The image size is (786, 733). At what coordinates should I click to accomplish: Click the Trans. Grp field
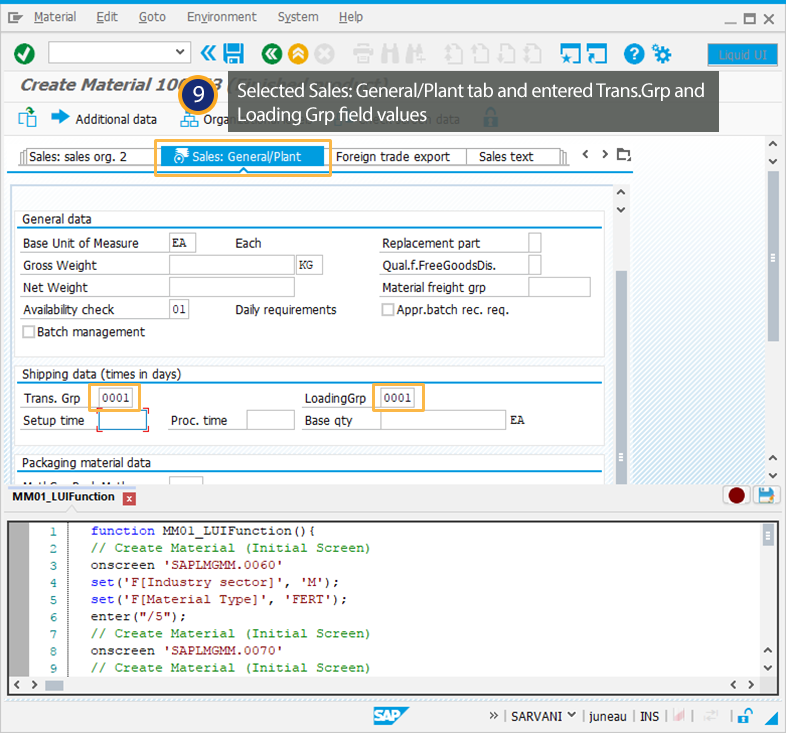coord(116,398)
